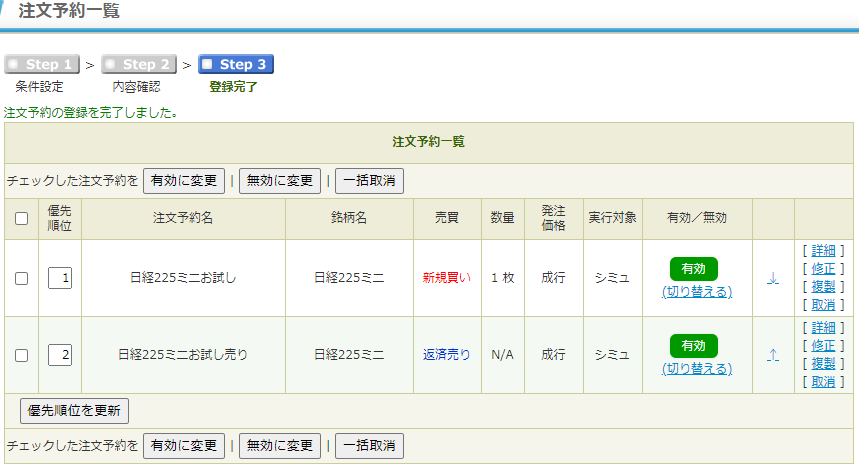Move 日経225ミニお試し down with the arrow icon
Image resolution: width=859 pixels, height=467 pixels.
(772, 278)
